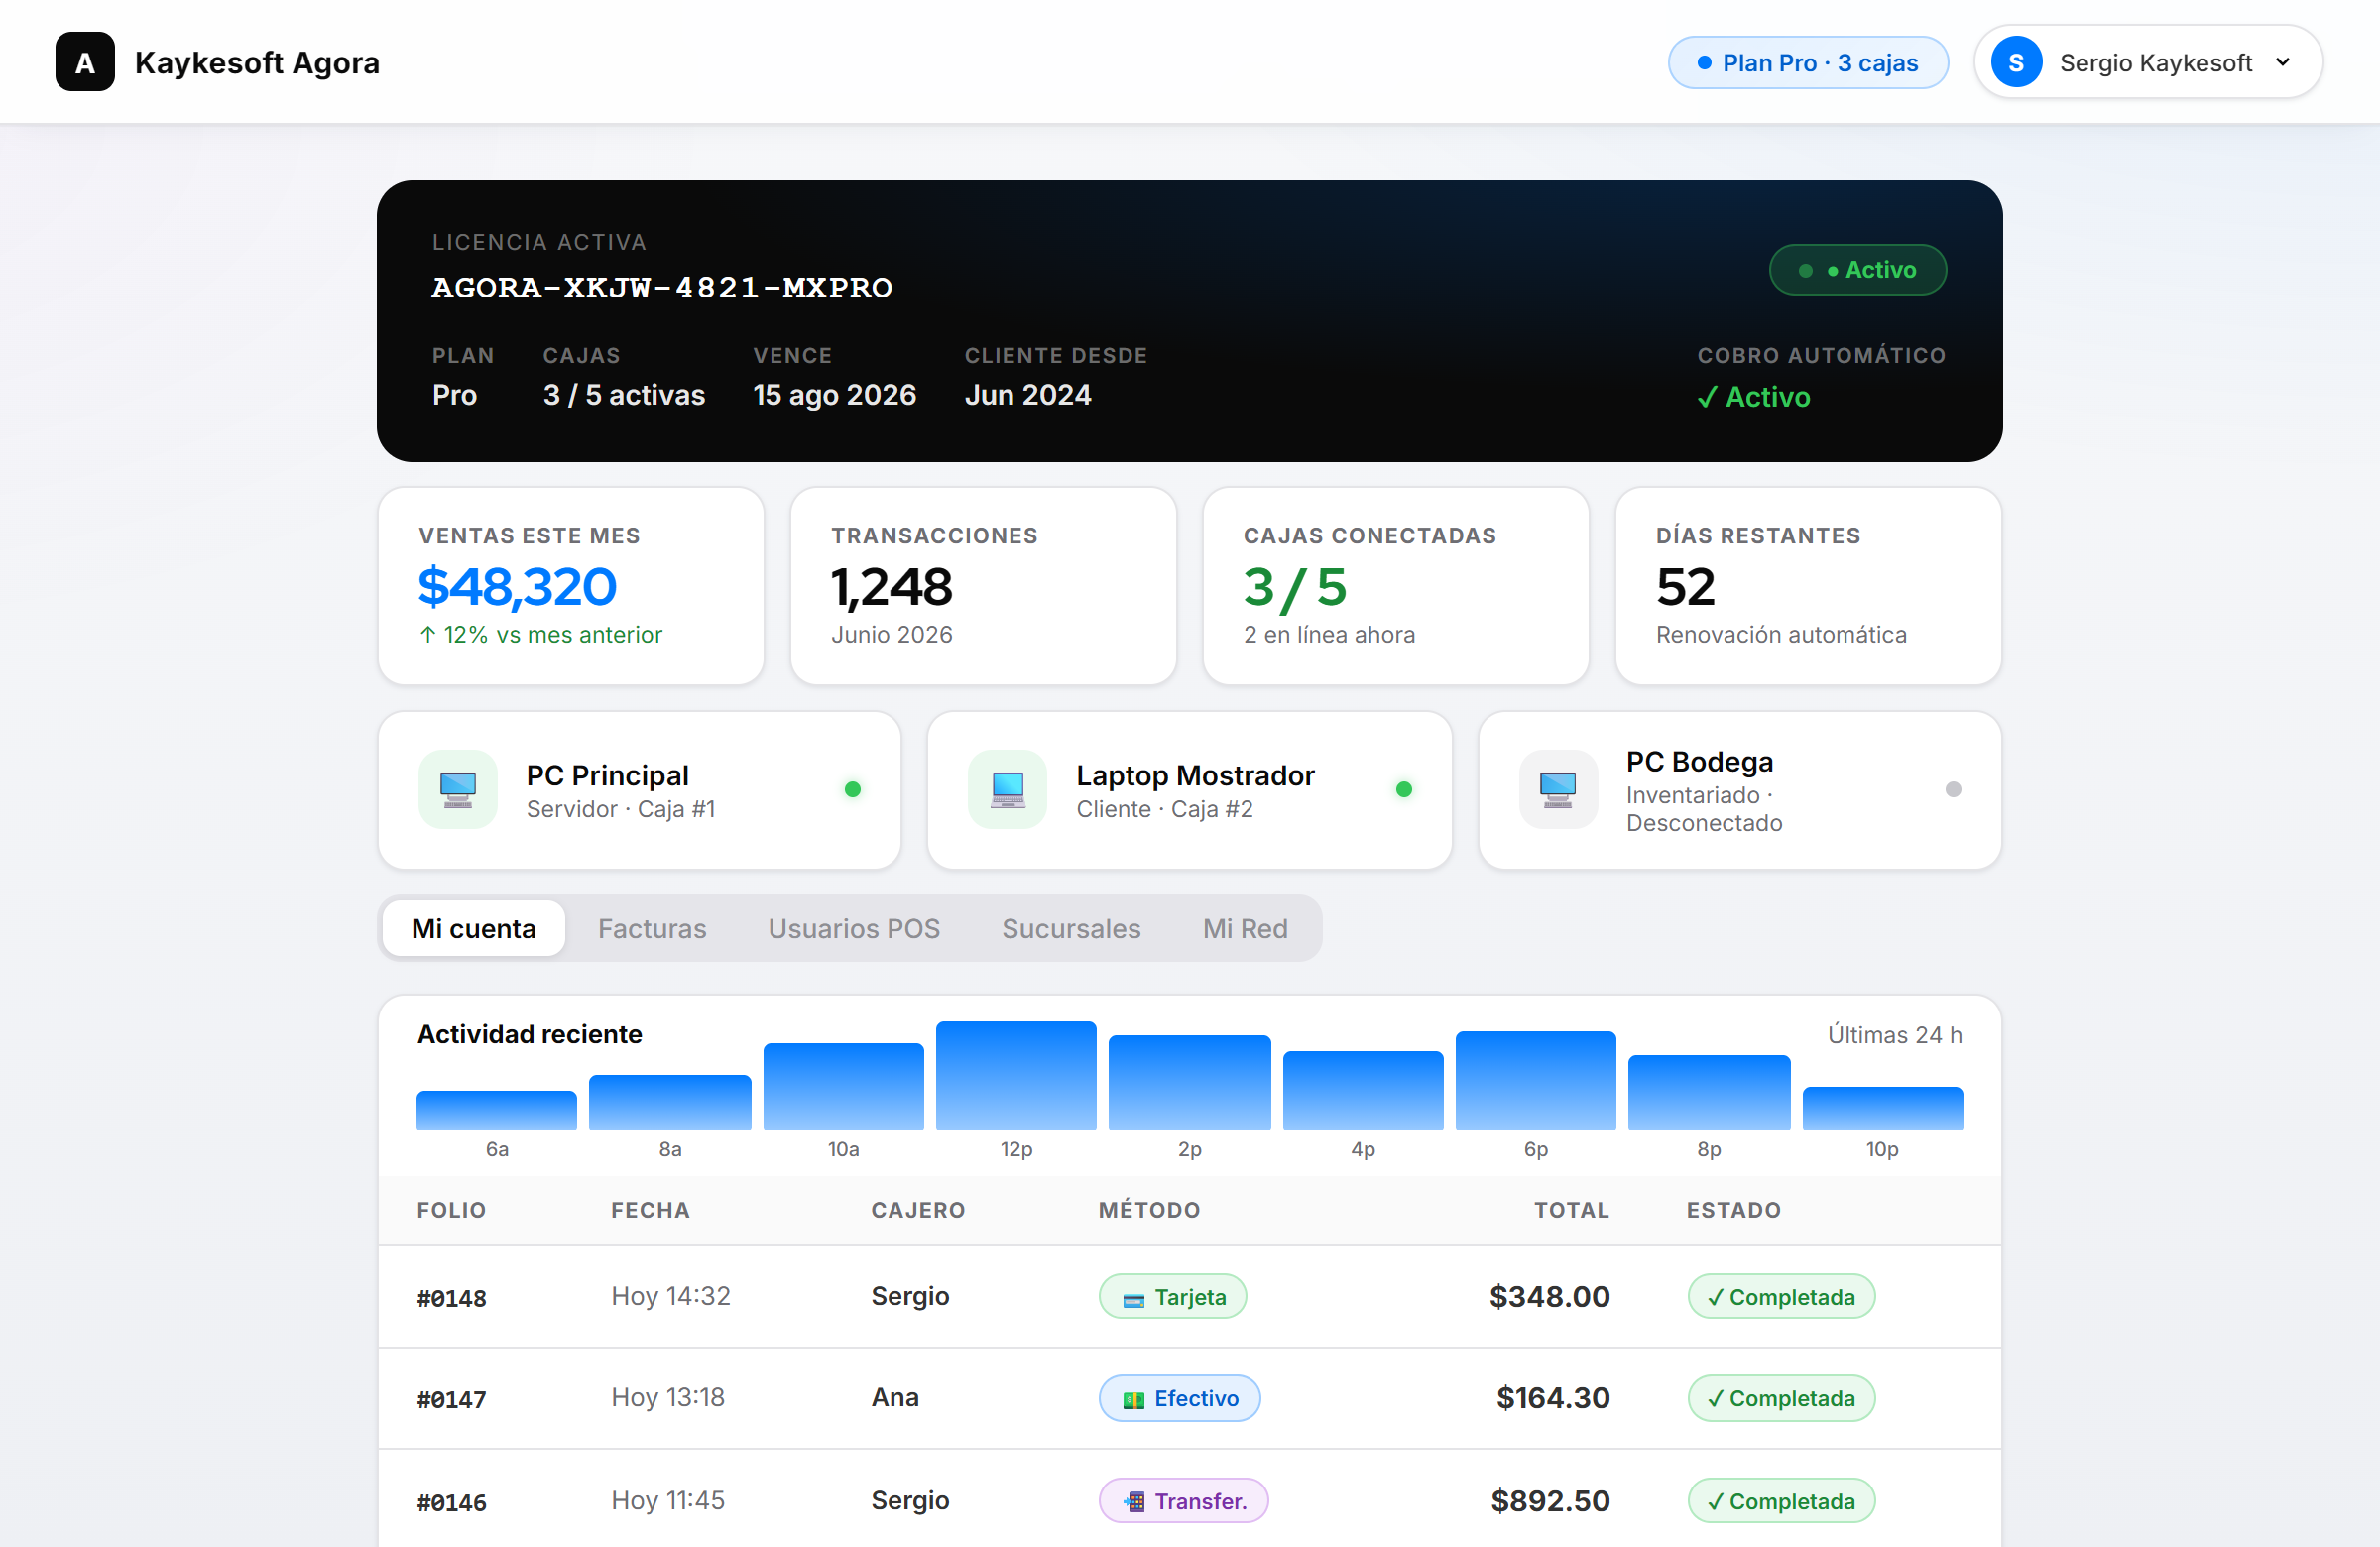2380x1547 pixels.
Task: Open the Últimas 24 h range selector
Action: click(1894, 1034)
